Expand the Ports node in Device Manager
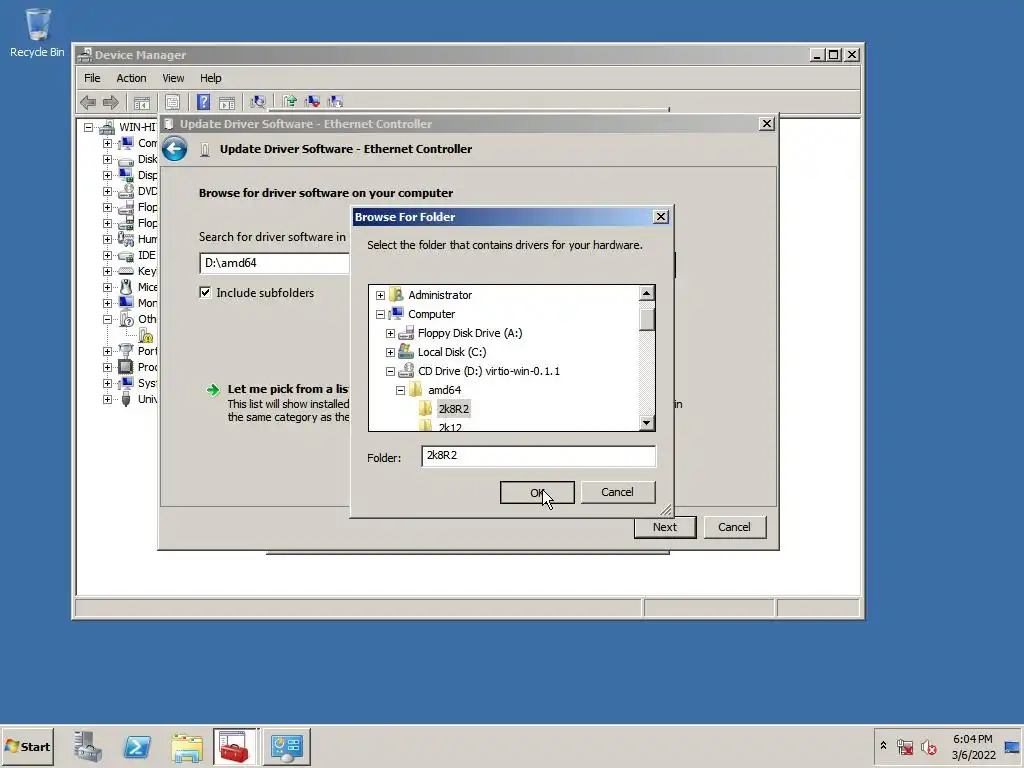 pyautogui.click(x=107, y=351)
